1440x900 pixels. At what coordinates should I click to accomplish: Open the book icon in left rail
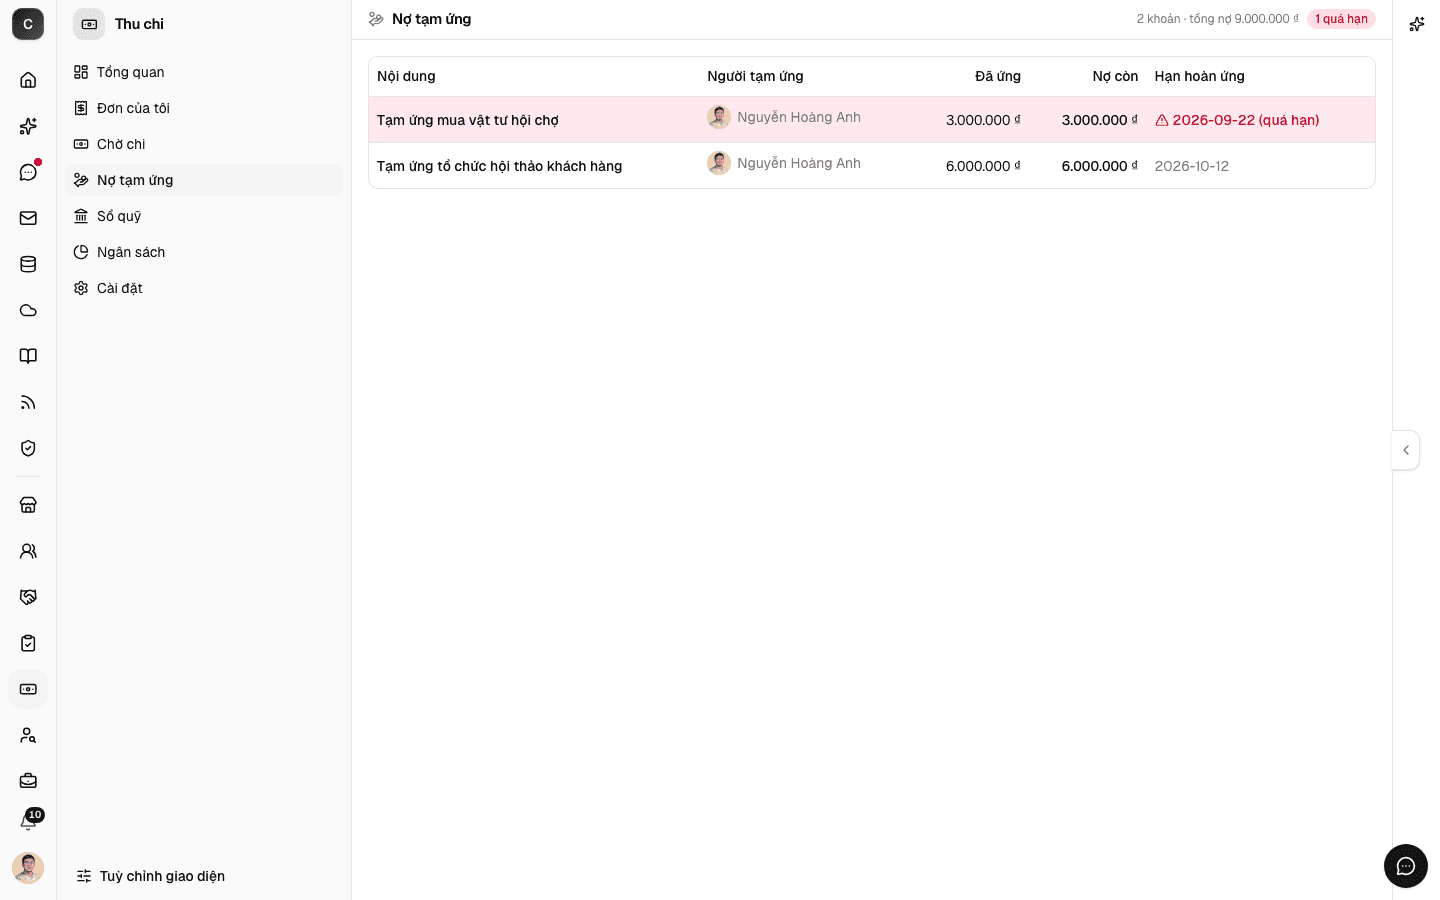[x=28, y=356]
